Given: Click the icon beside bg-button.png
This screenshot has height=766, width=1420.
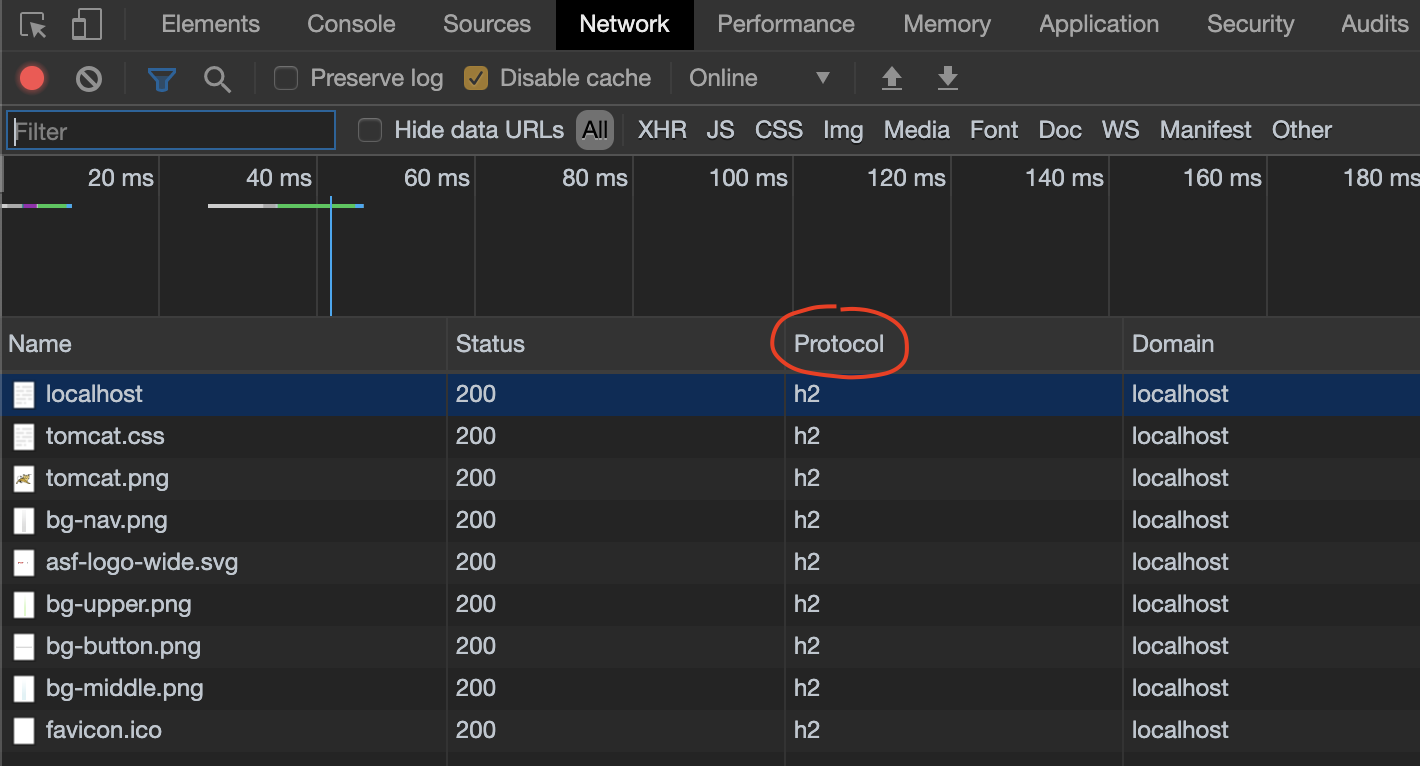Looking at the screenshot, I should (24, 646).
